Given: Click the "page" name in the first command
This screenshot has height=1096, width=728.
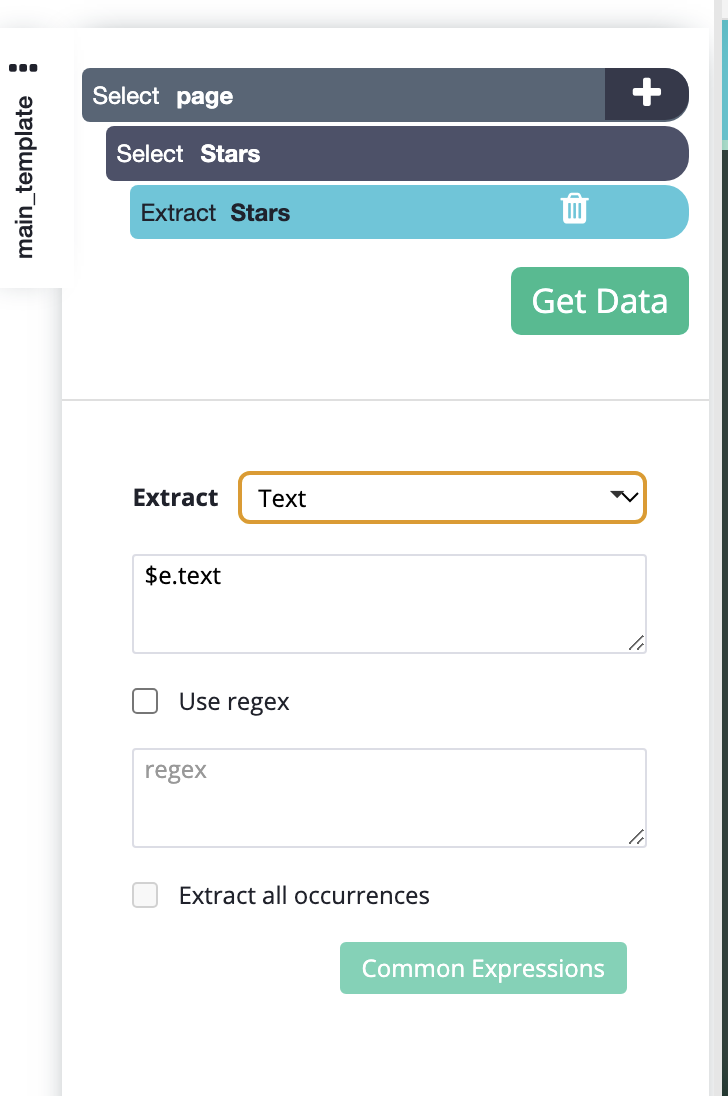Looking at the screenshot, I should 205,96.
